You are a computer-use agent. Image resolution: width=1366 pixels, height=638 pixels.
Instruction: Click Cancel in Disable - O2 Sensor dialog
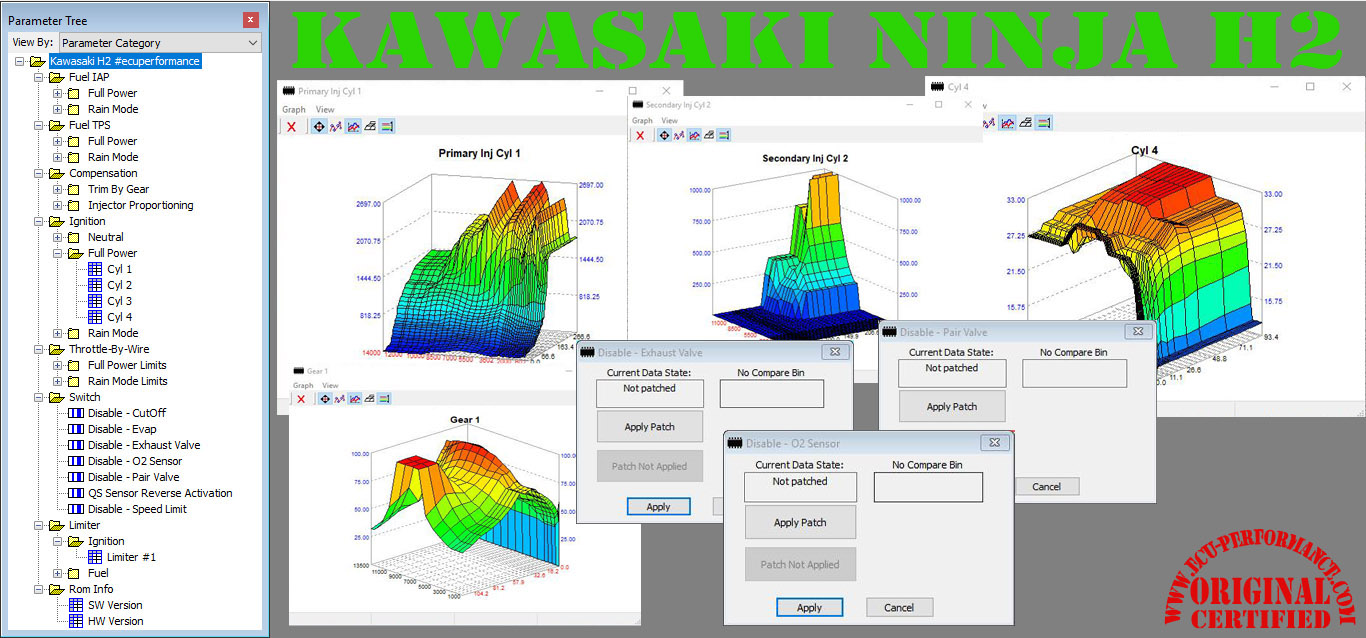coord(899,607)
